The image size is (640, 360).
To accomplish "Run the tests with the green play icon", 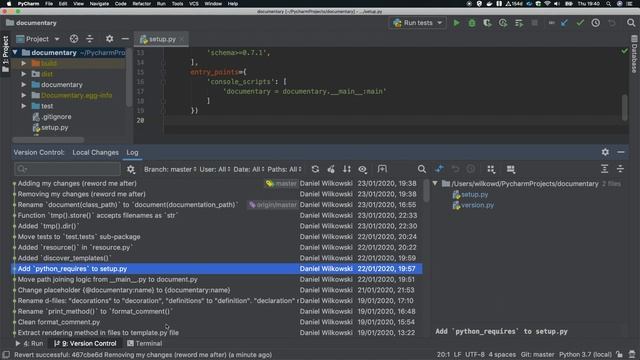I will coord(456,23).
